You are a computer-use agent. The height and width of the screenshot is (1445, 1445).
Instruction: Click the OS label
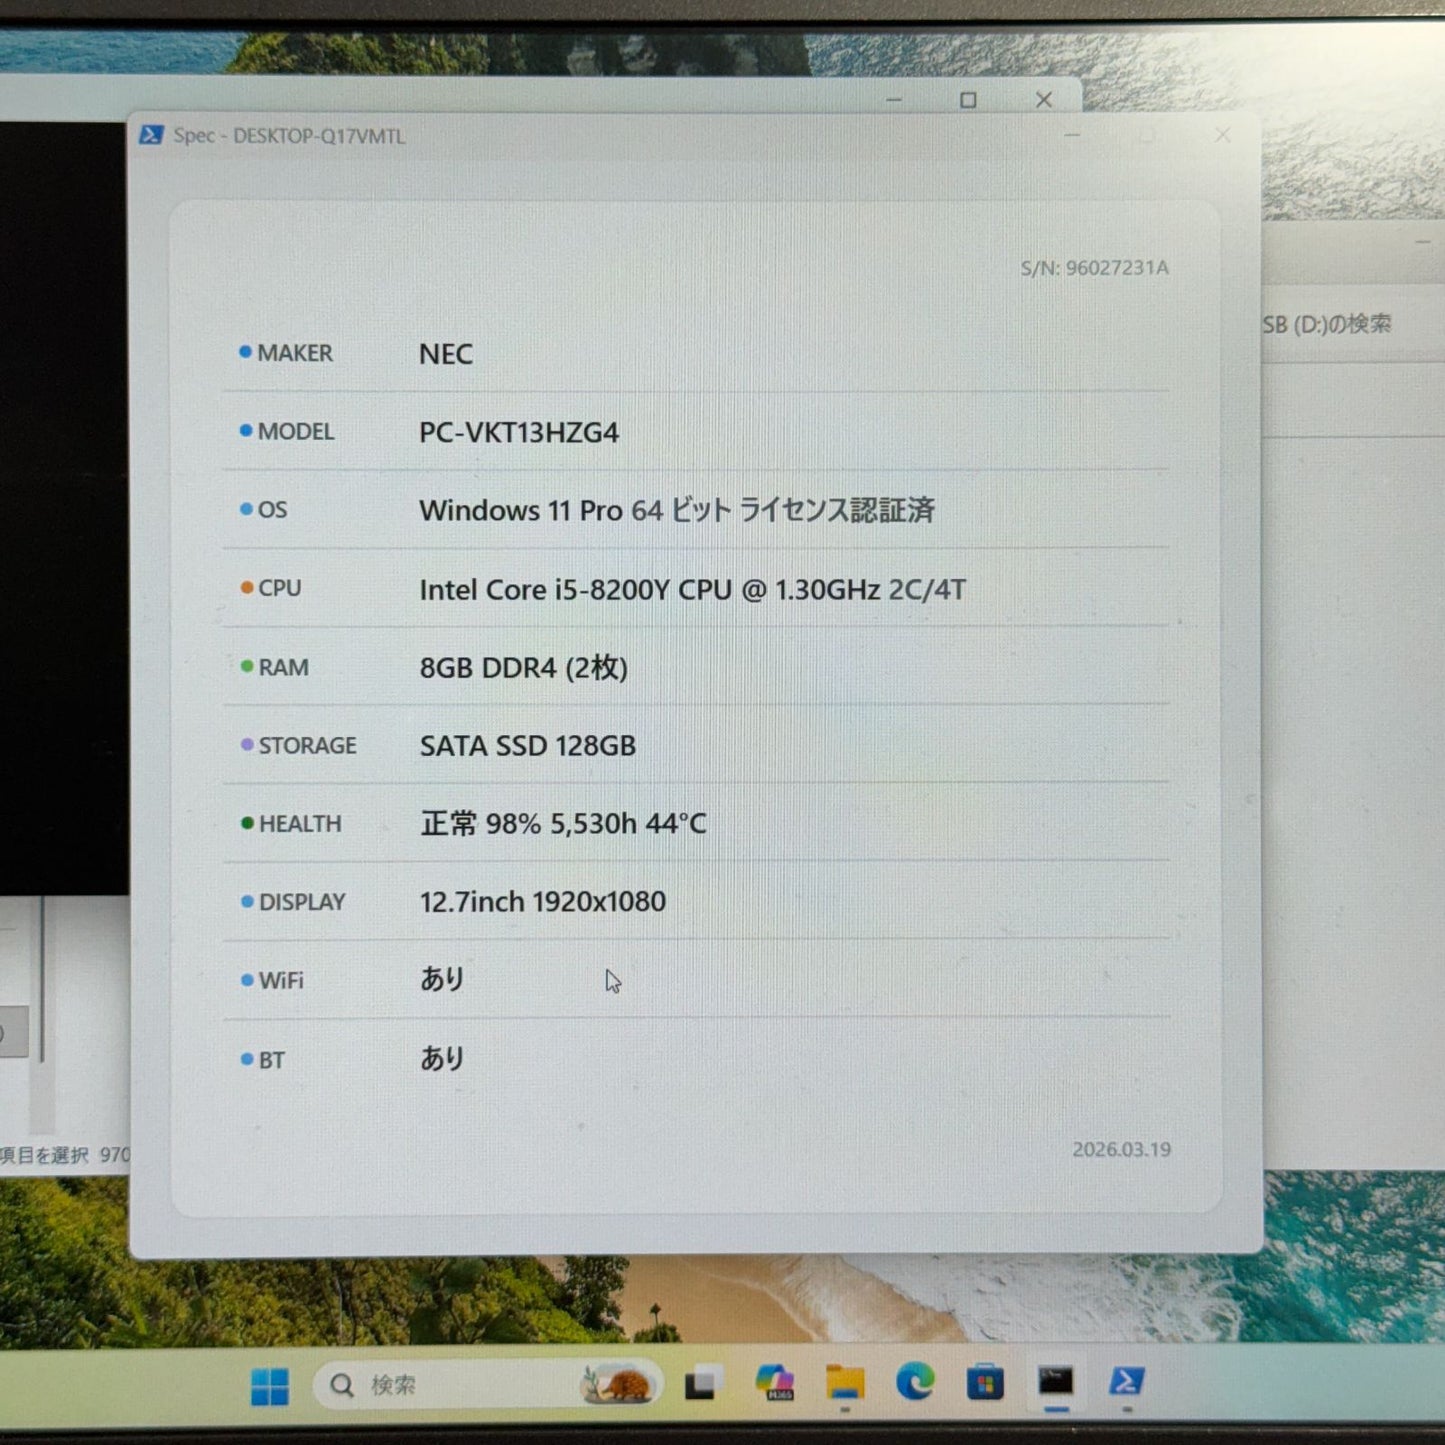coord(272,509)
